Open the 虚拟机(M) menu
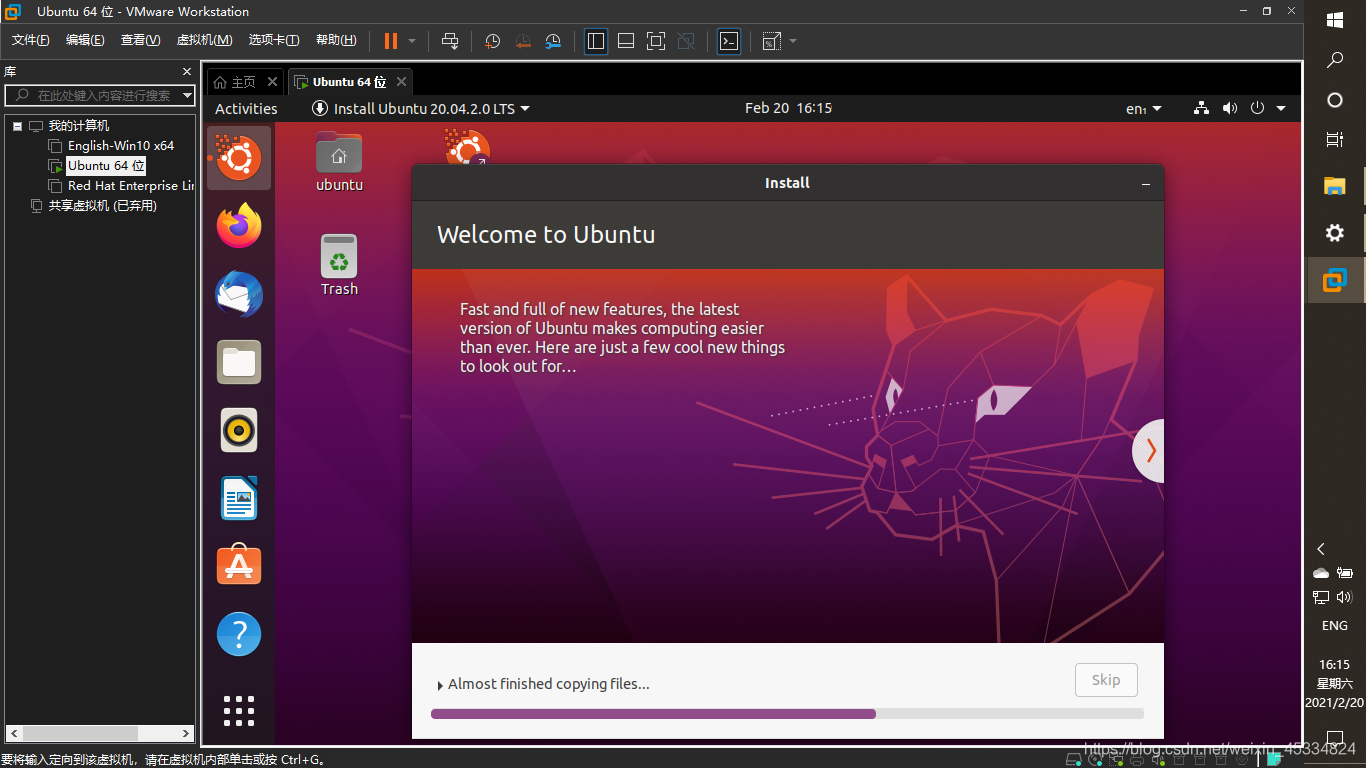1366x768 pixels. pyautogui.click(x=204, y=40)
